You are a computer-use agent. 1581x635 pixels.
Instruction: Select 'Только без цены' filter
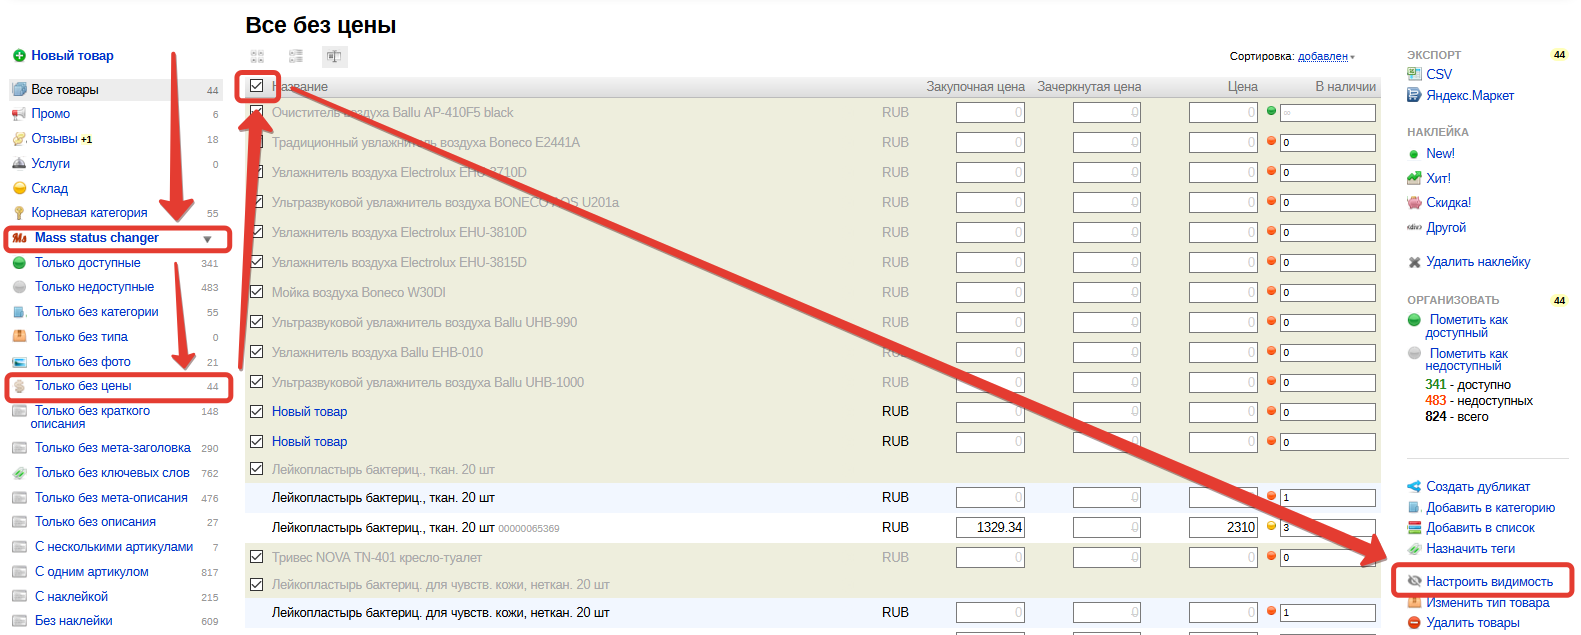tap(83, 386)
